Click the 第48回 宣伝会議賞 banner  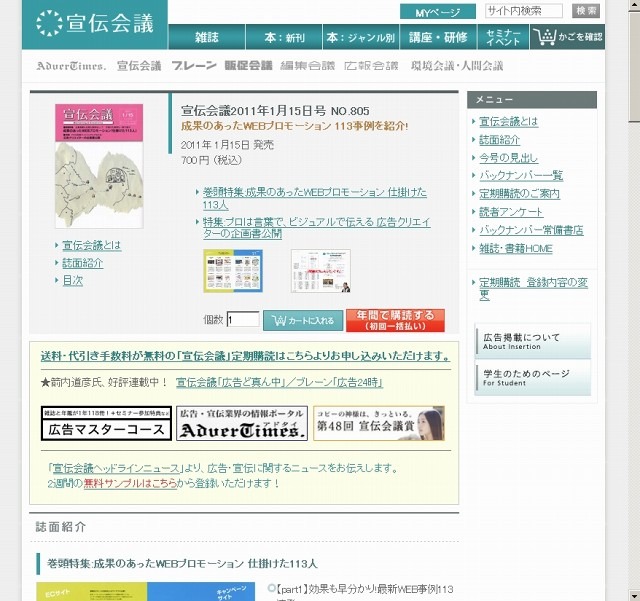(379, 423)
